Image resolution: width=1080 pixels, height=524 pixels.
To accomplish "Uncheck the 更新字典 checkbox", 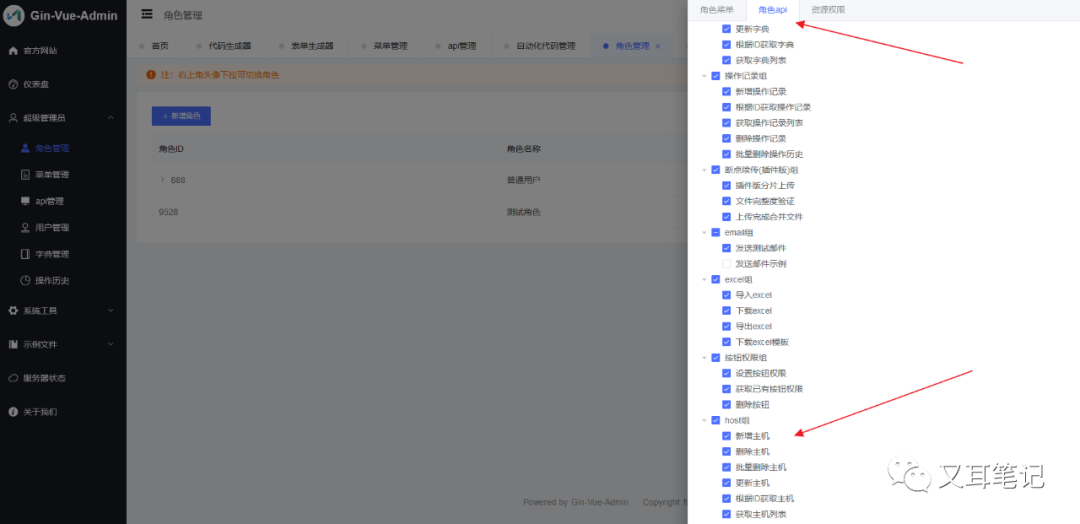I will pyautogui.click(x=726, y=29).
